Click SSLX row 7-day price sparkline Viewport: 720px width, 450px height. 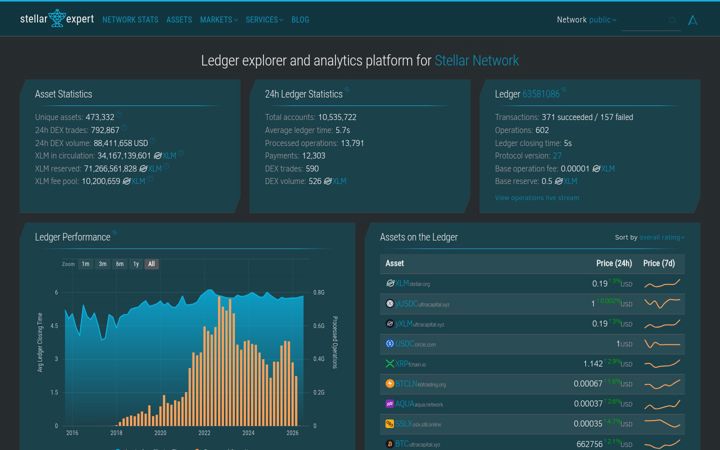(x=662, y=423)
